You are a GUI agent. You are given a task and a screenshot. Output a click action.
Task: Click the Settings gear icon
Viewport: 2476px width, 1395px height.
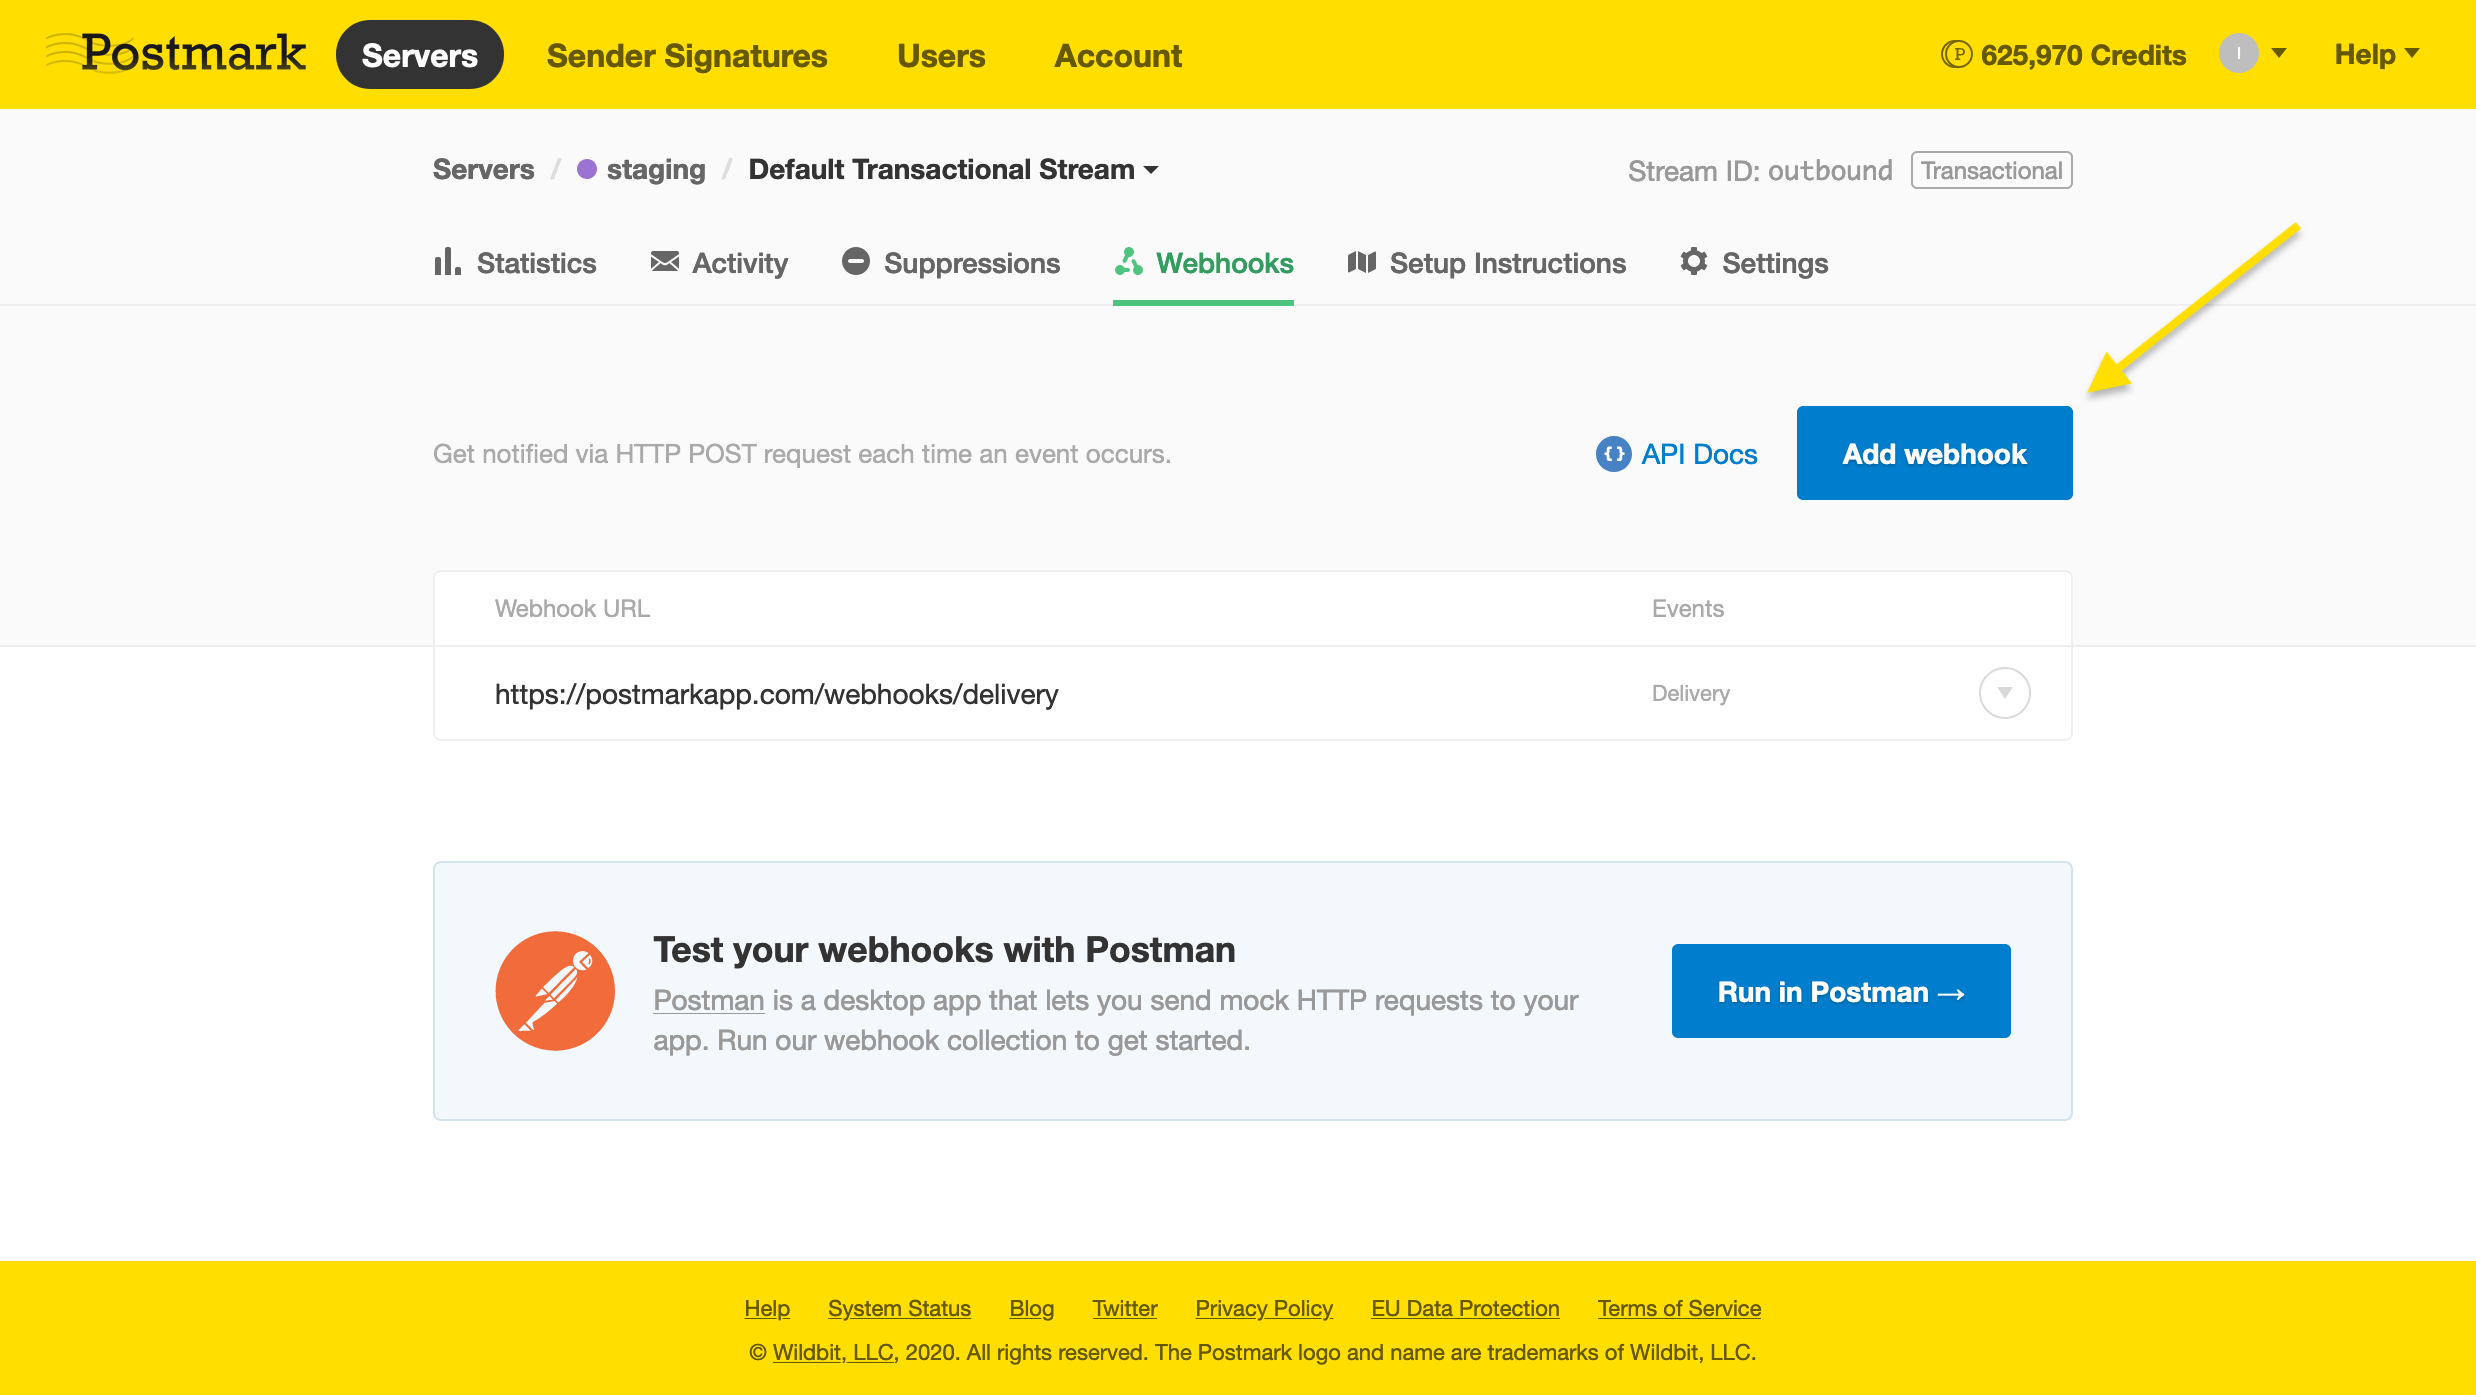pos(1694,262)
